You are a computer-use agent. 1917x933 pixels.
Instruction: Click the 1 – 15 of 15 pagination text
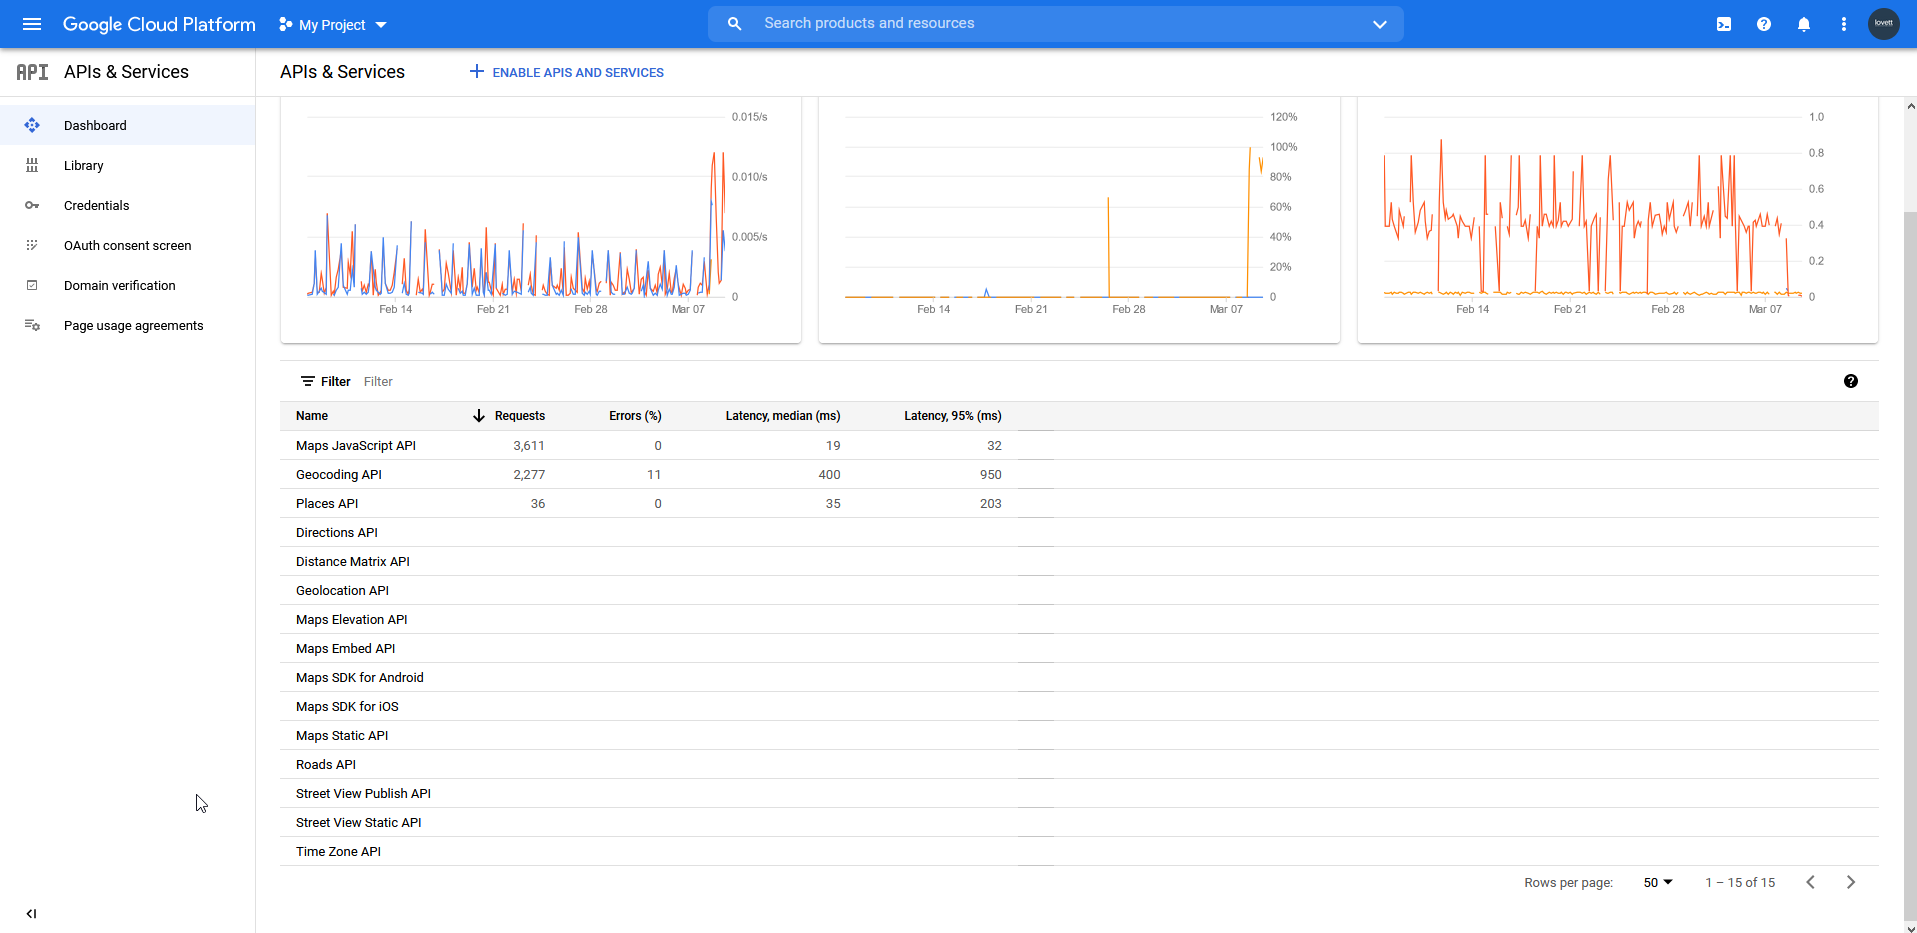[1740, 883]
